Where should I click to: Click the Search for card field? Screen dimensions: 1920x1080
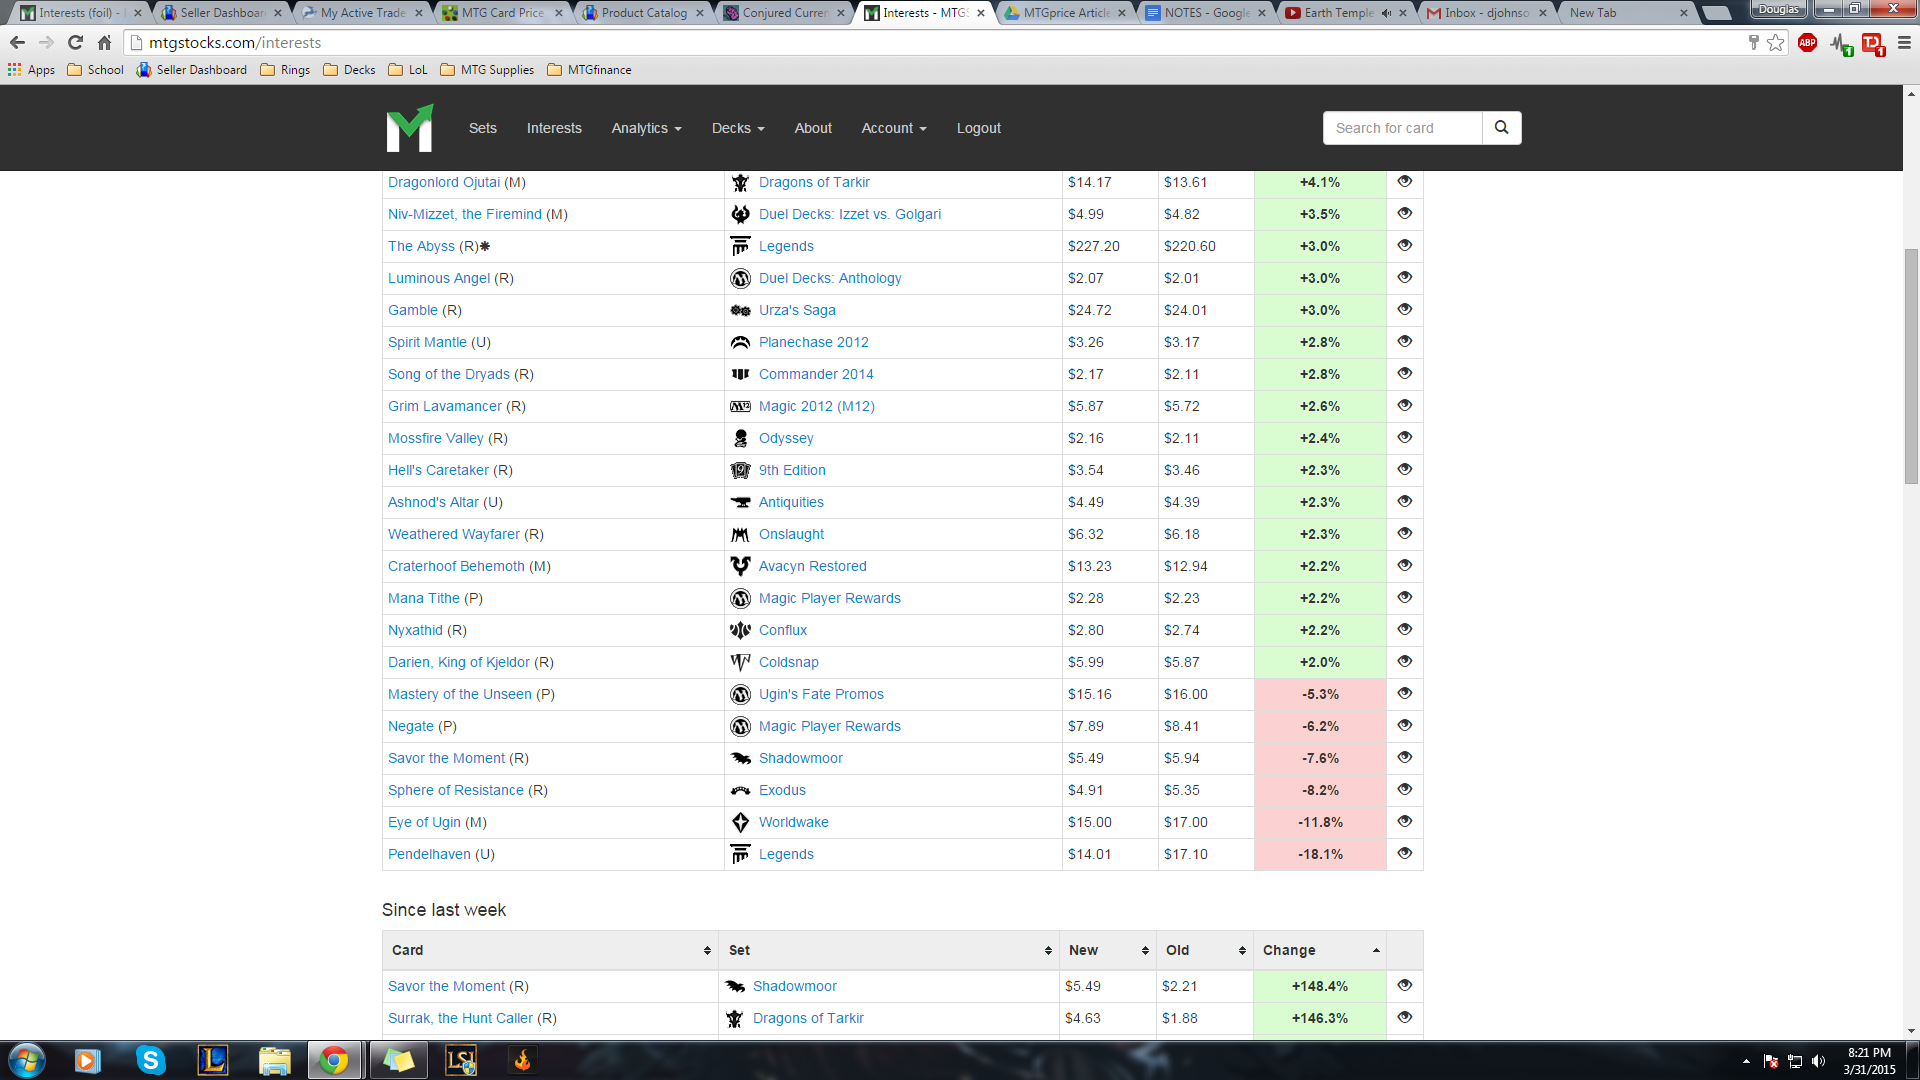(1402, 128)
